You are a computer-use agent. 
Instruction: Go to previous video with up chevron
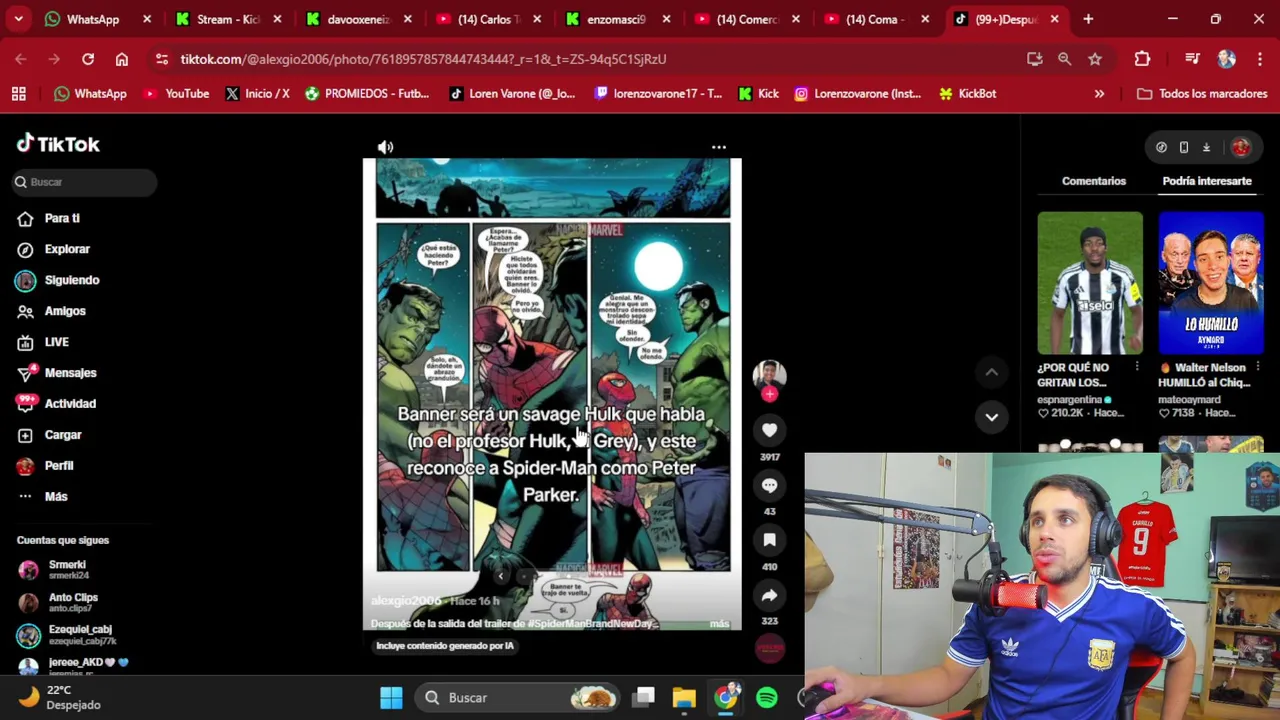pos(991,372)
